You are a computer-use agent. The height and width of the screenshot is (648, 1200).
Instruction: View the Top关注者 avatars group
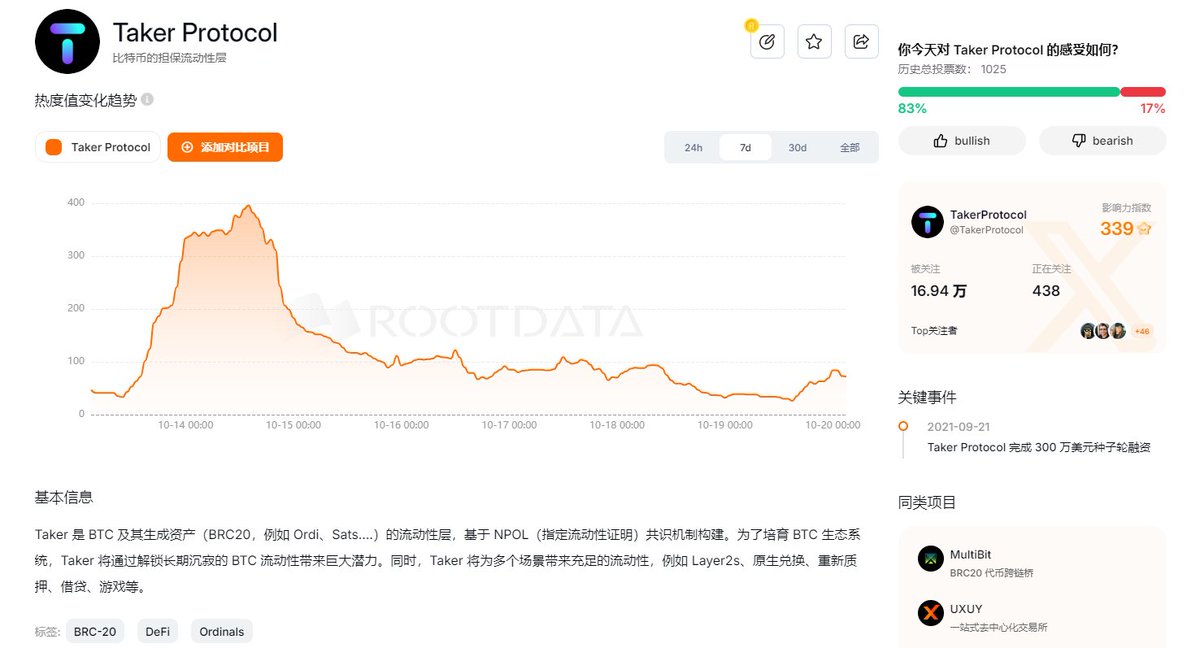[x=1103, y=331]
